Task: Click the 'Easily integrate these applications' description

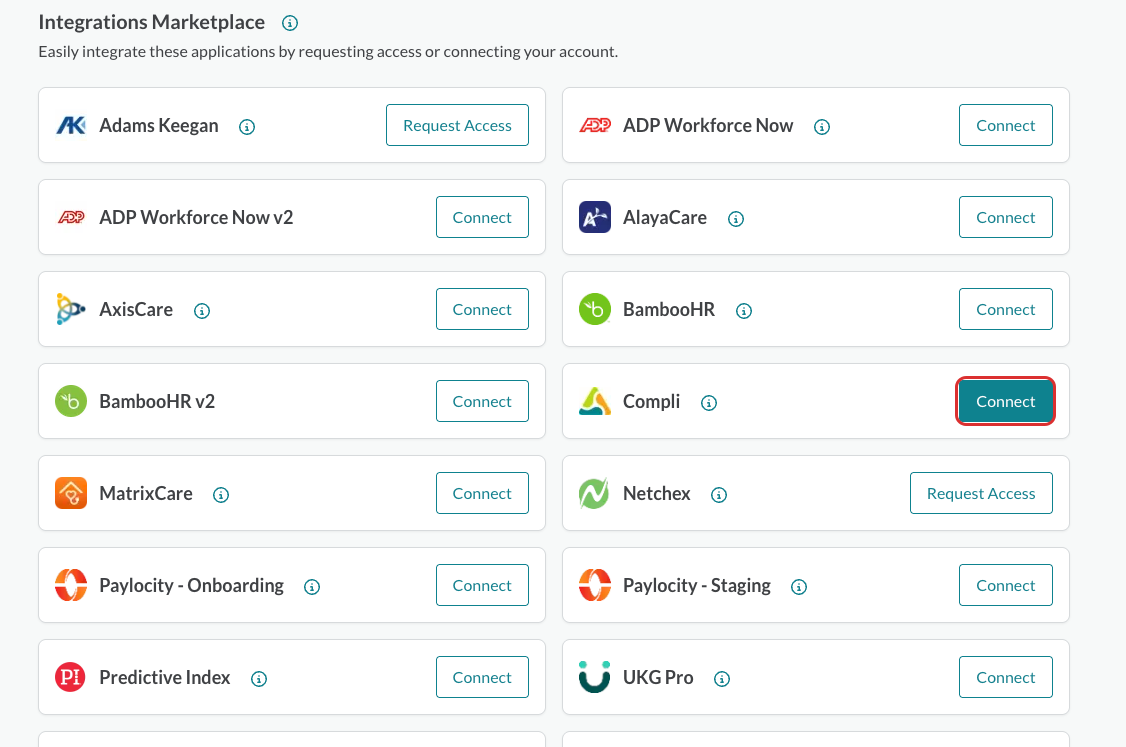Action: [x=328, y=52]
